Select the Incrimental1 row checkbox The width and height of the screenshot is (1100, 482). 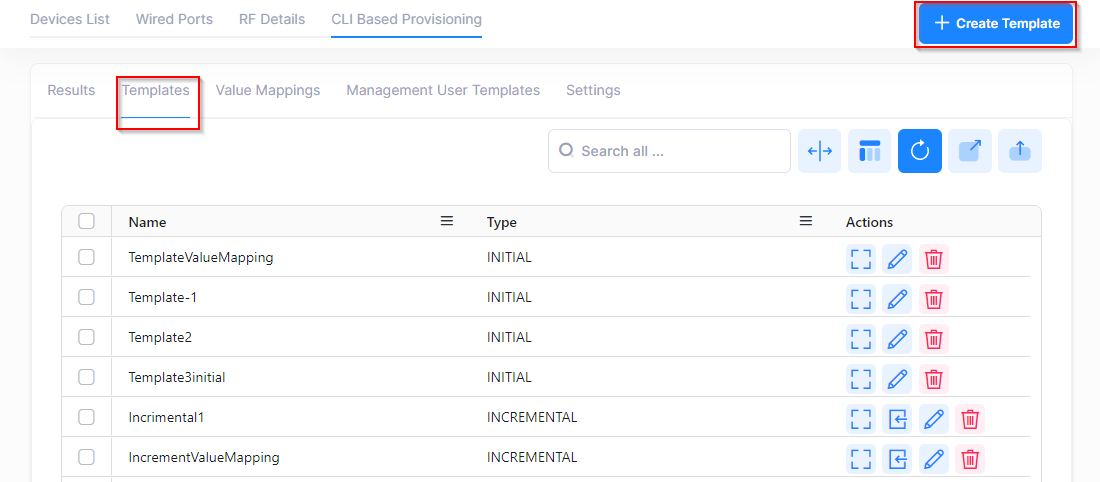tap(86, 417)
